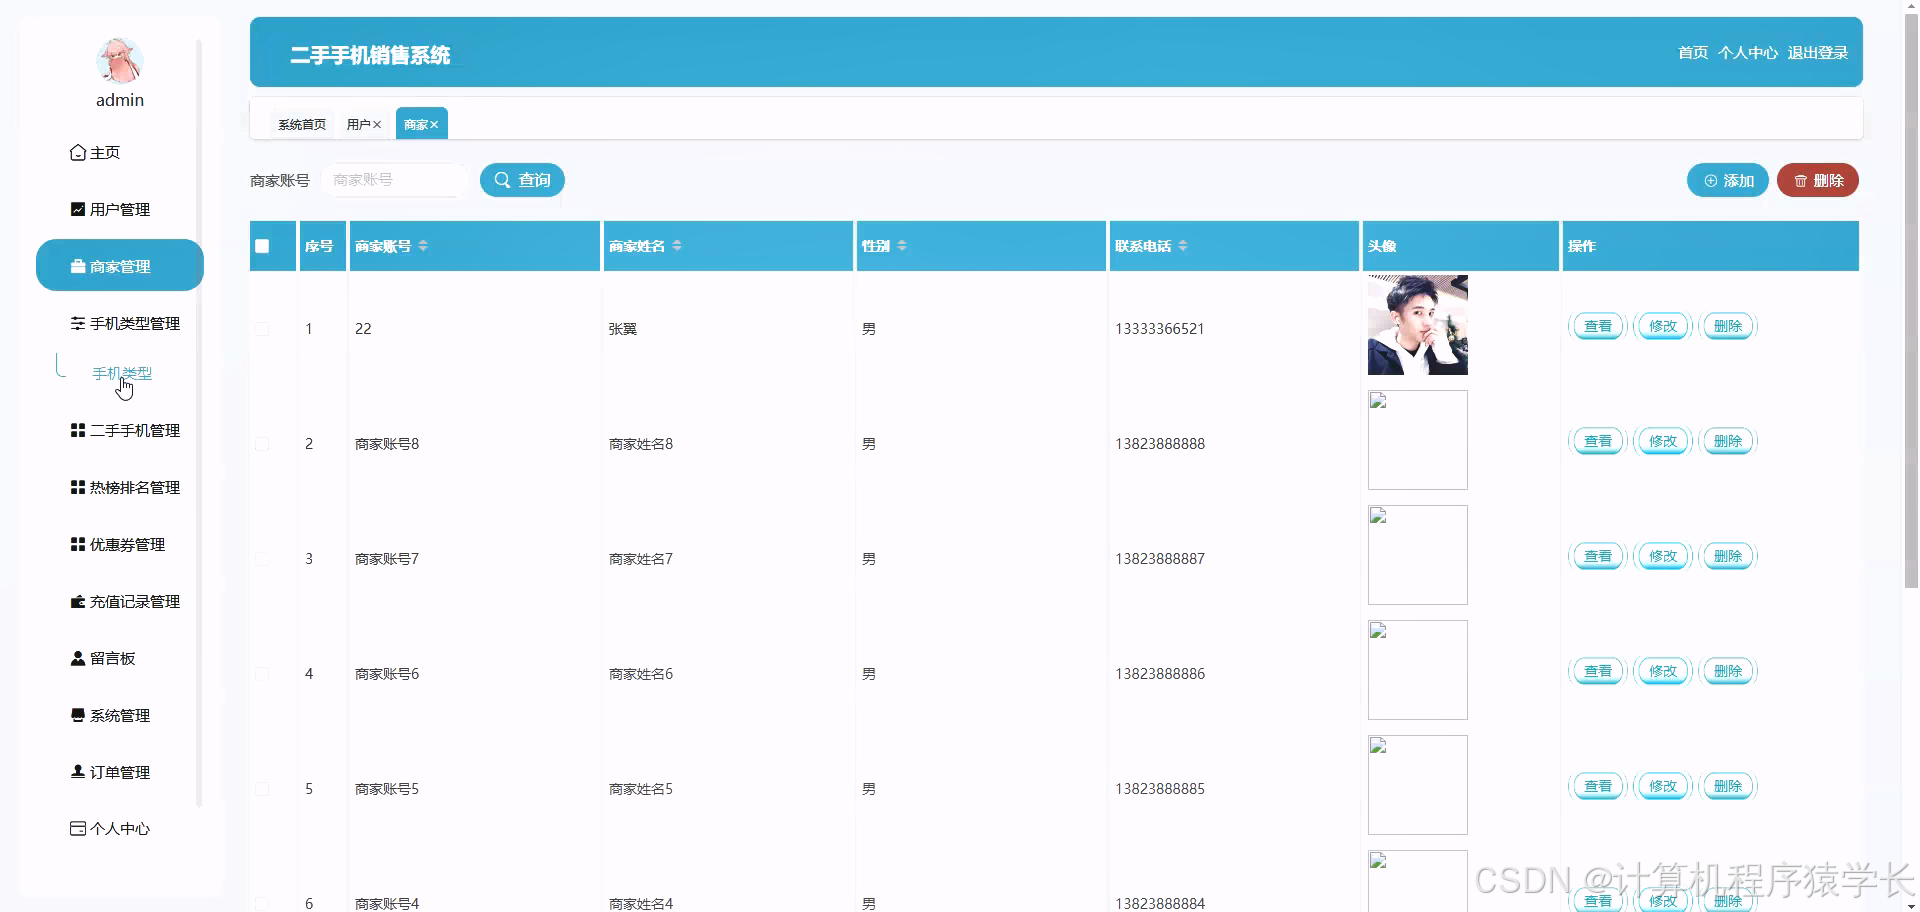Expand 优惠券管理 menu
Viewport: 1920px width, 912px height.
117,545
